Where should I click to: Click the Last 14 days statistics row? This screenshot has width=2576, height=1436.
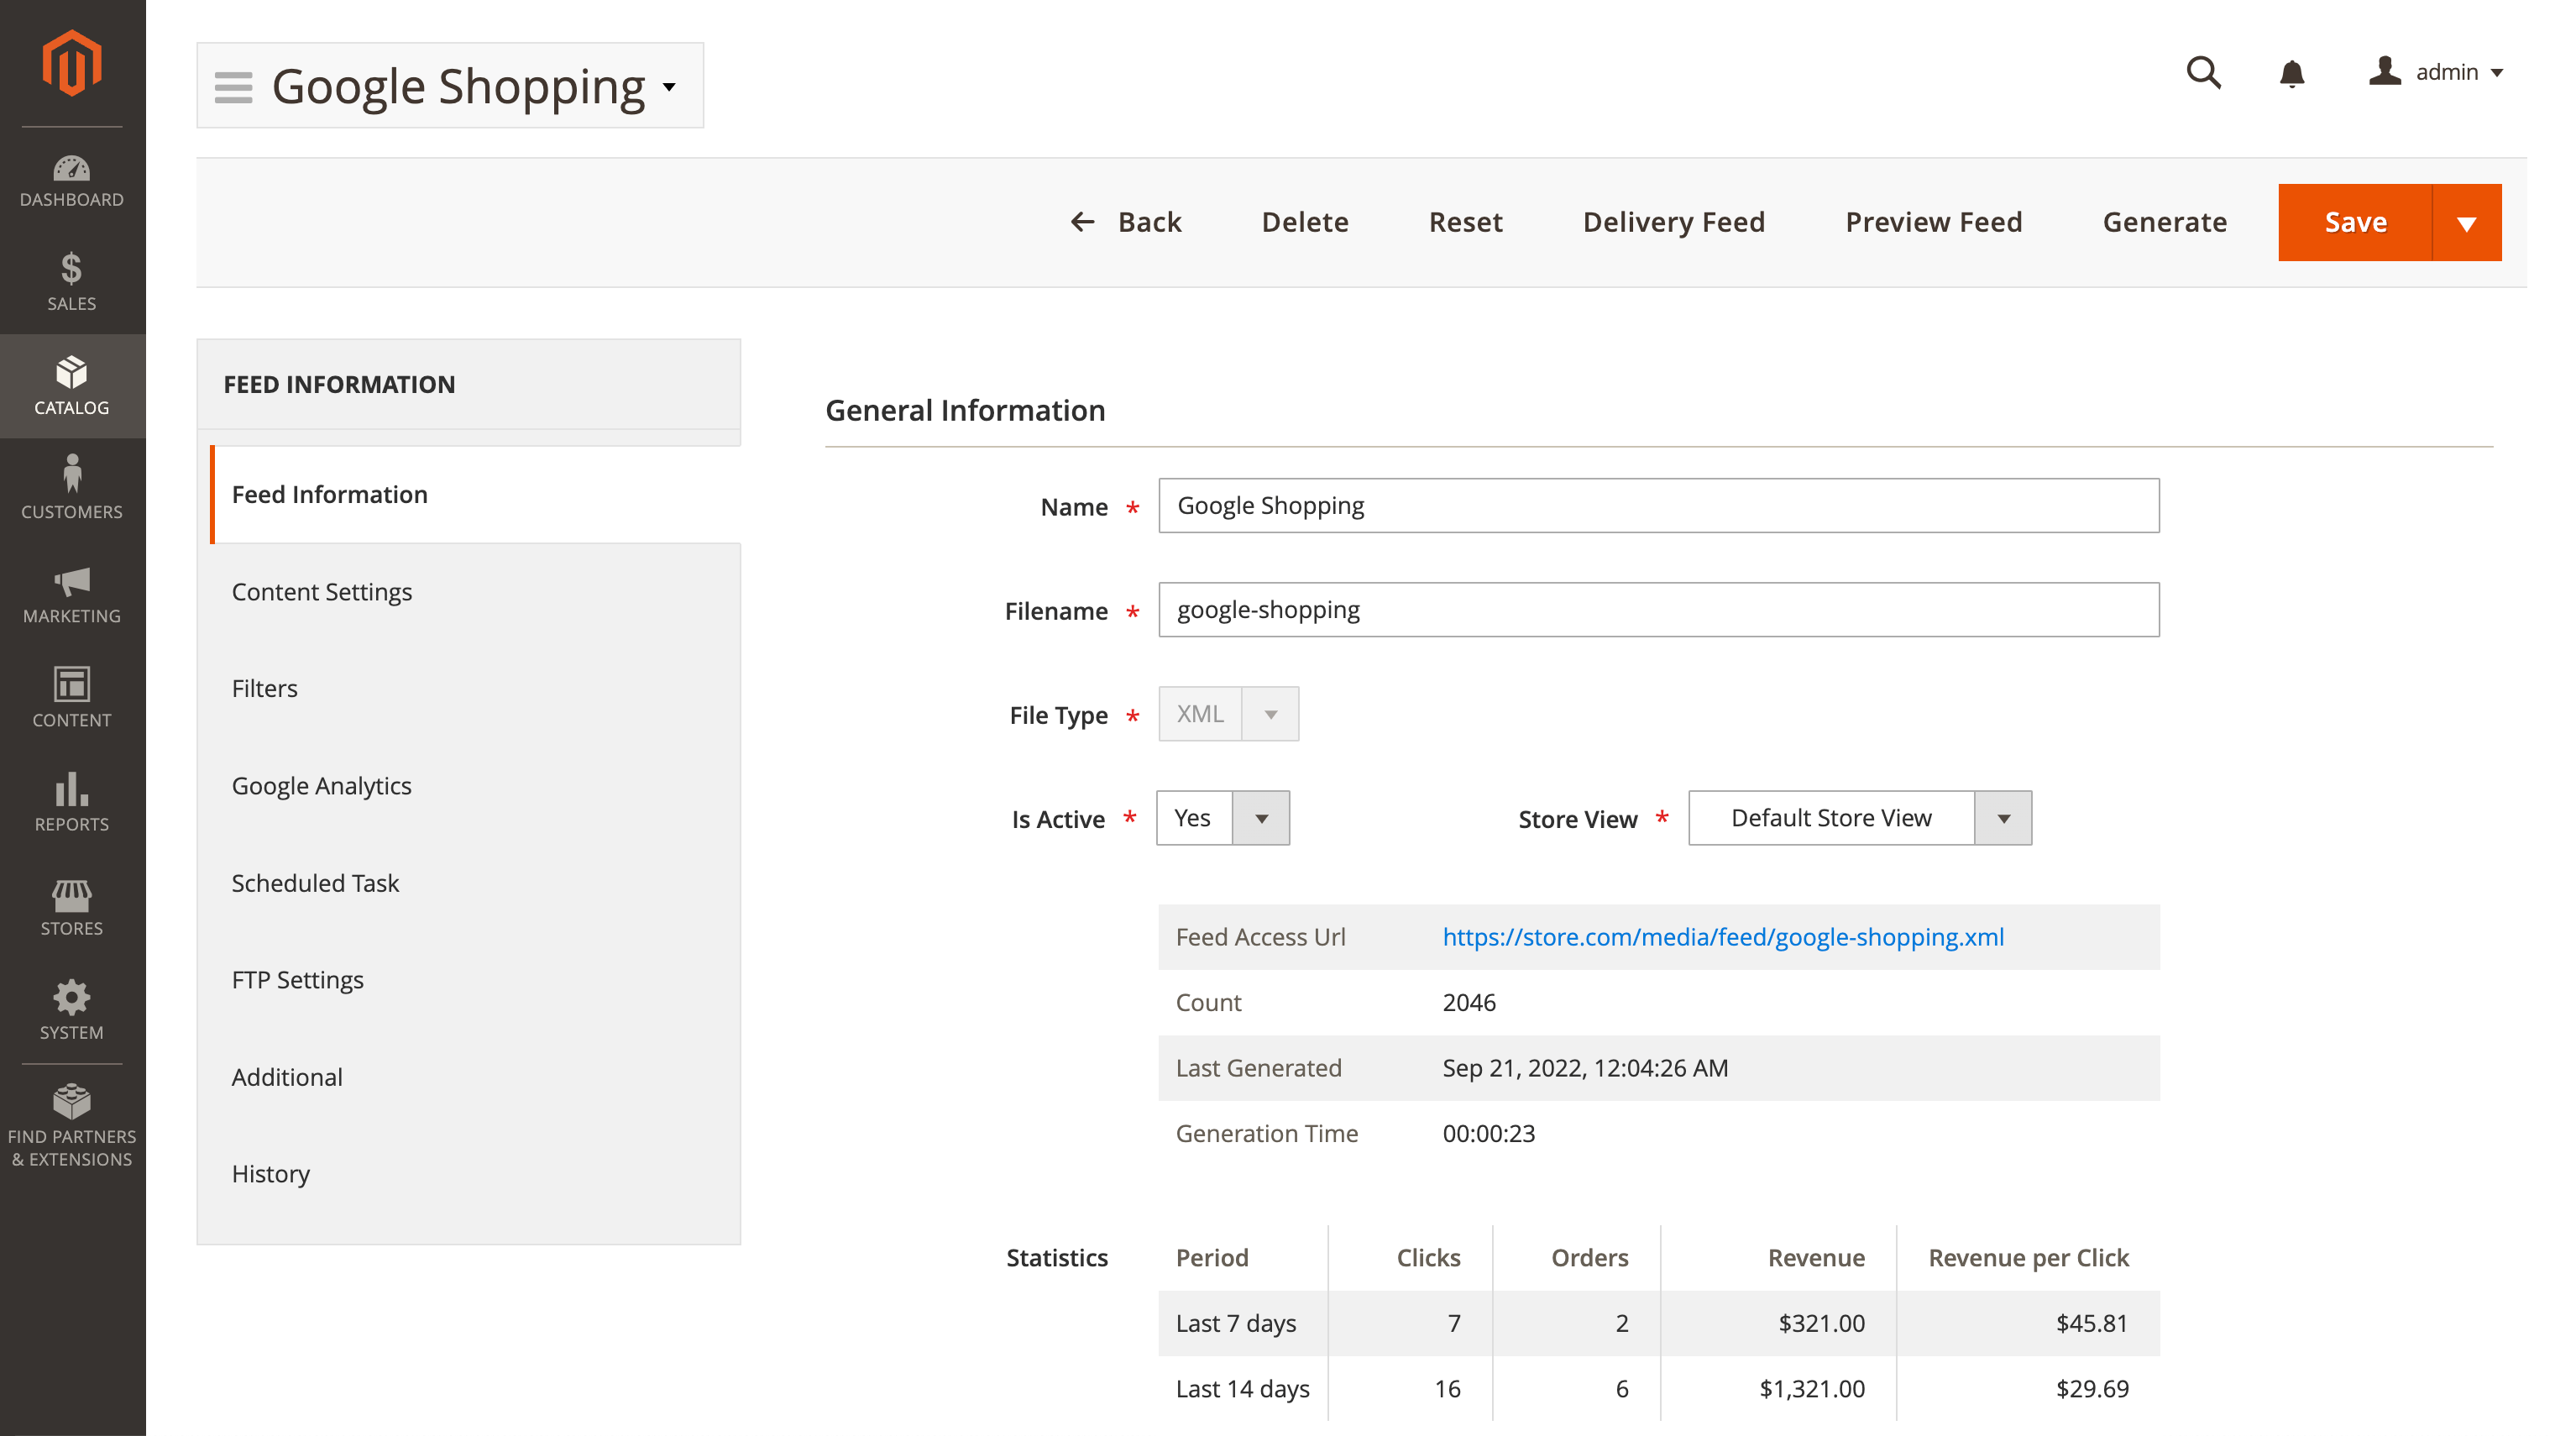[x=1659, y=1389]
